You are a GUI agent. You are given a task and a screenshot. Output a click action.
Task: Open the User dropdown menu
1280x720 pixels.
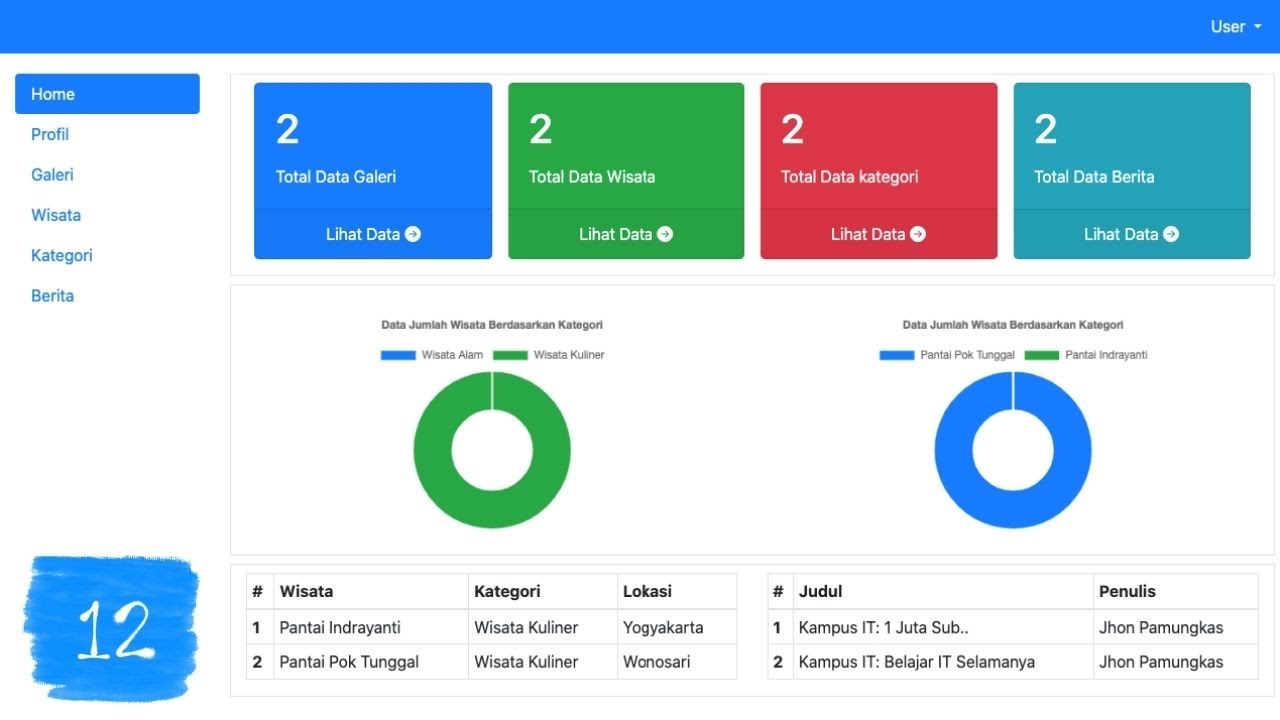click(1236, 27)
